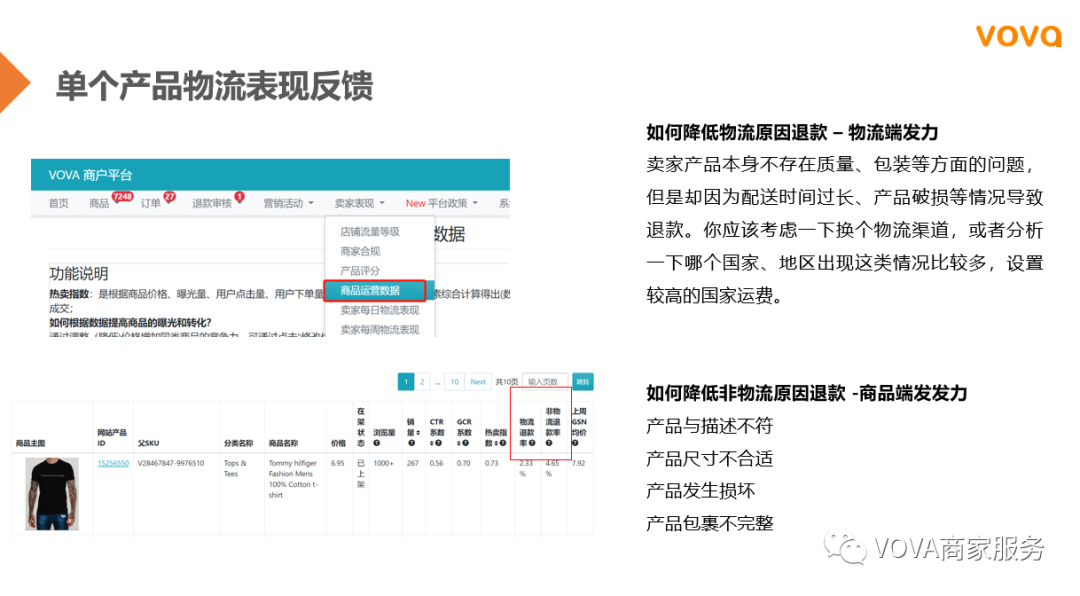Toggle sorting on the GCR系数 column
This screenshot has width=1080, height=596.
point(460,442)
